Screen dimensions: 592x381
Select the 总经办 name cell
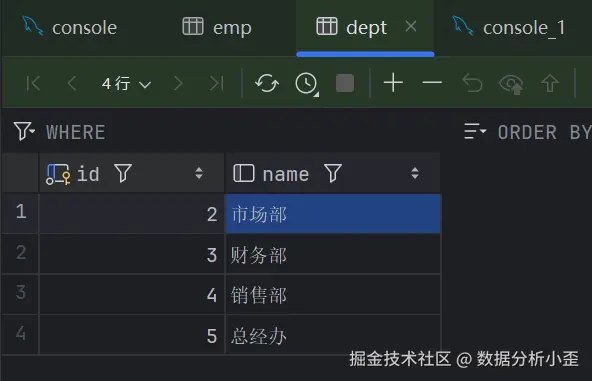[x=333, y=335]
